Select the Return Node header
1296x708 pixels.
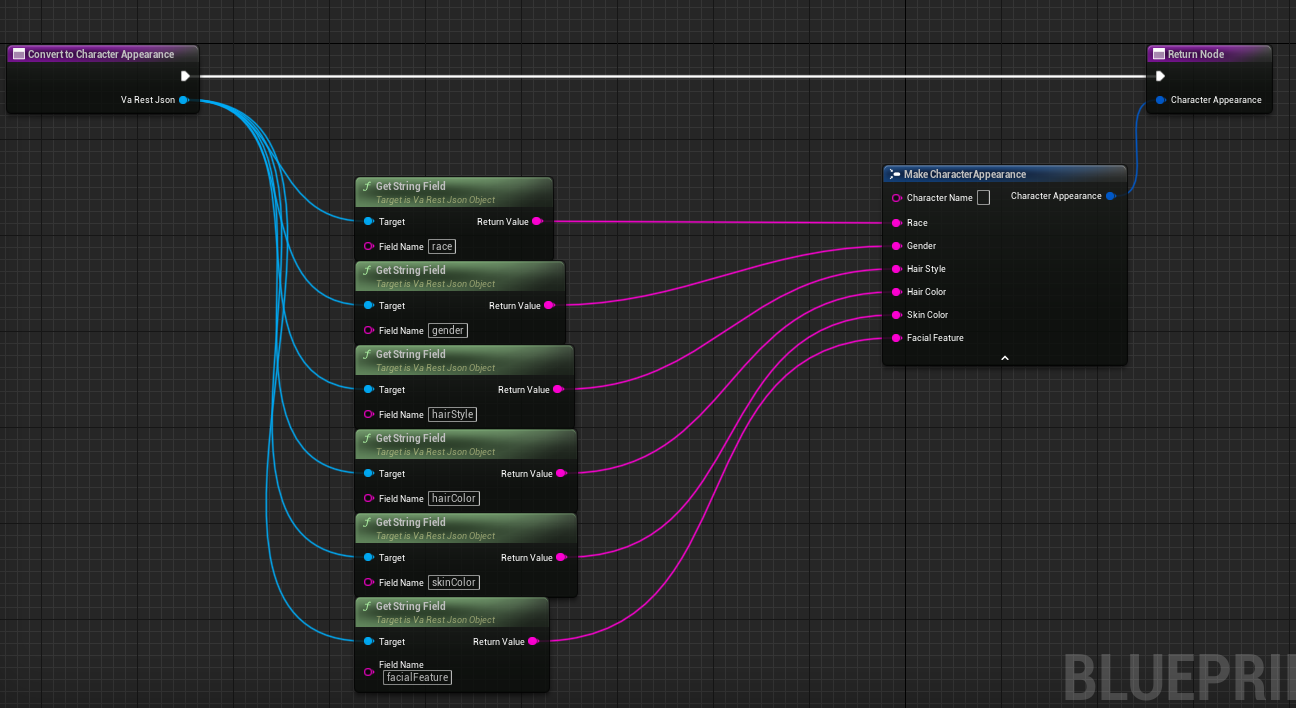[1196, 54]
